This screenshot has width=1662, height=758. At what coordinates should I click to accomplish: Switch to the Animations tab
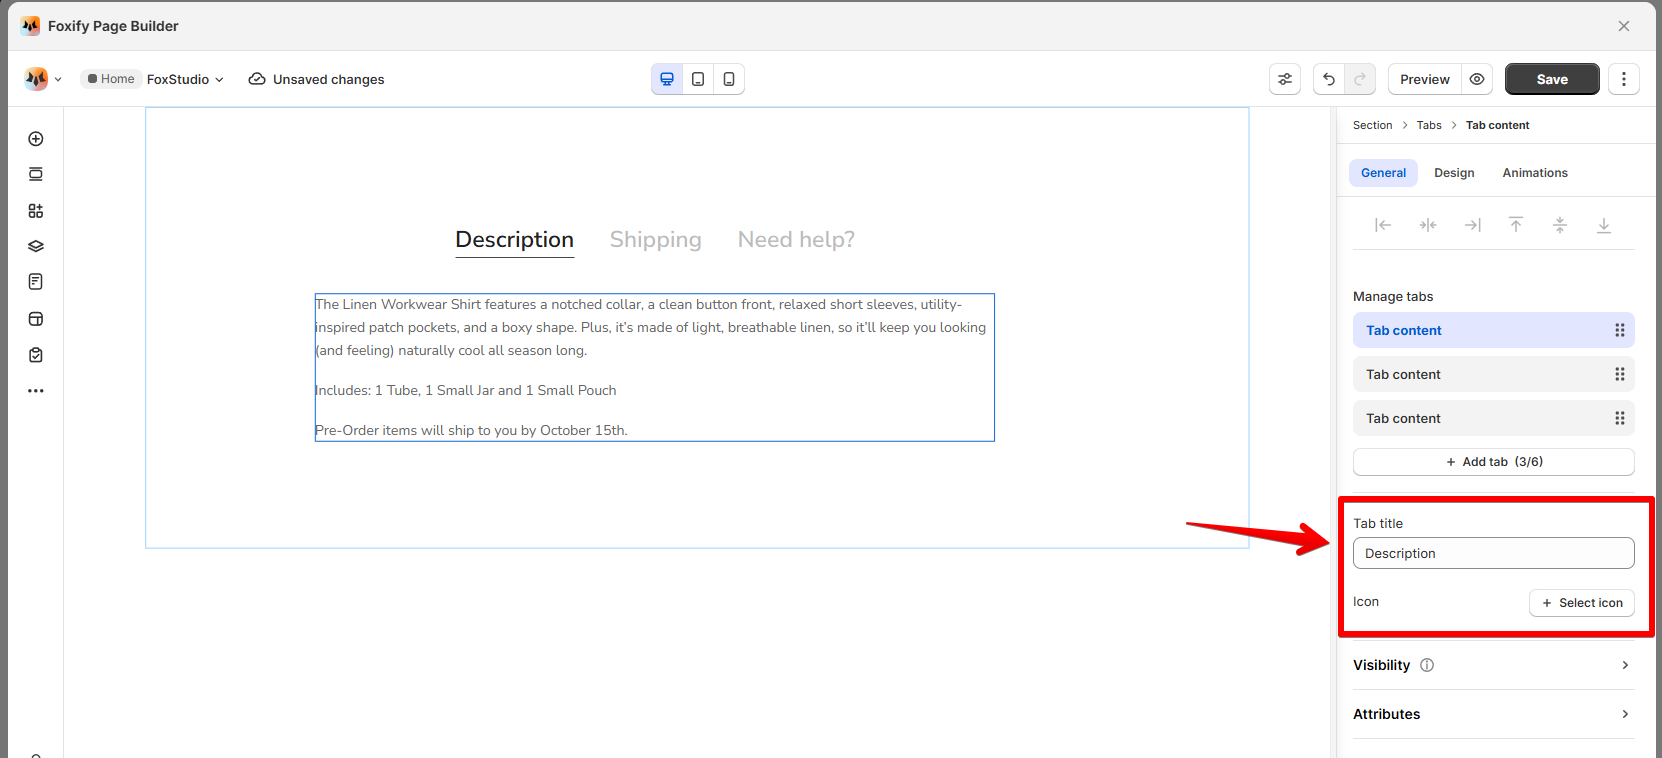1535,173
